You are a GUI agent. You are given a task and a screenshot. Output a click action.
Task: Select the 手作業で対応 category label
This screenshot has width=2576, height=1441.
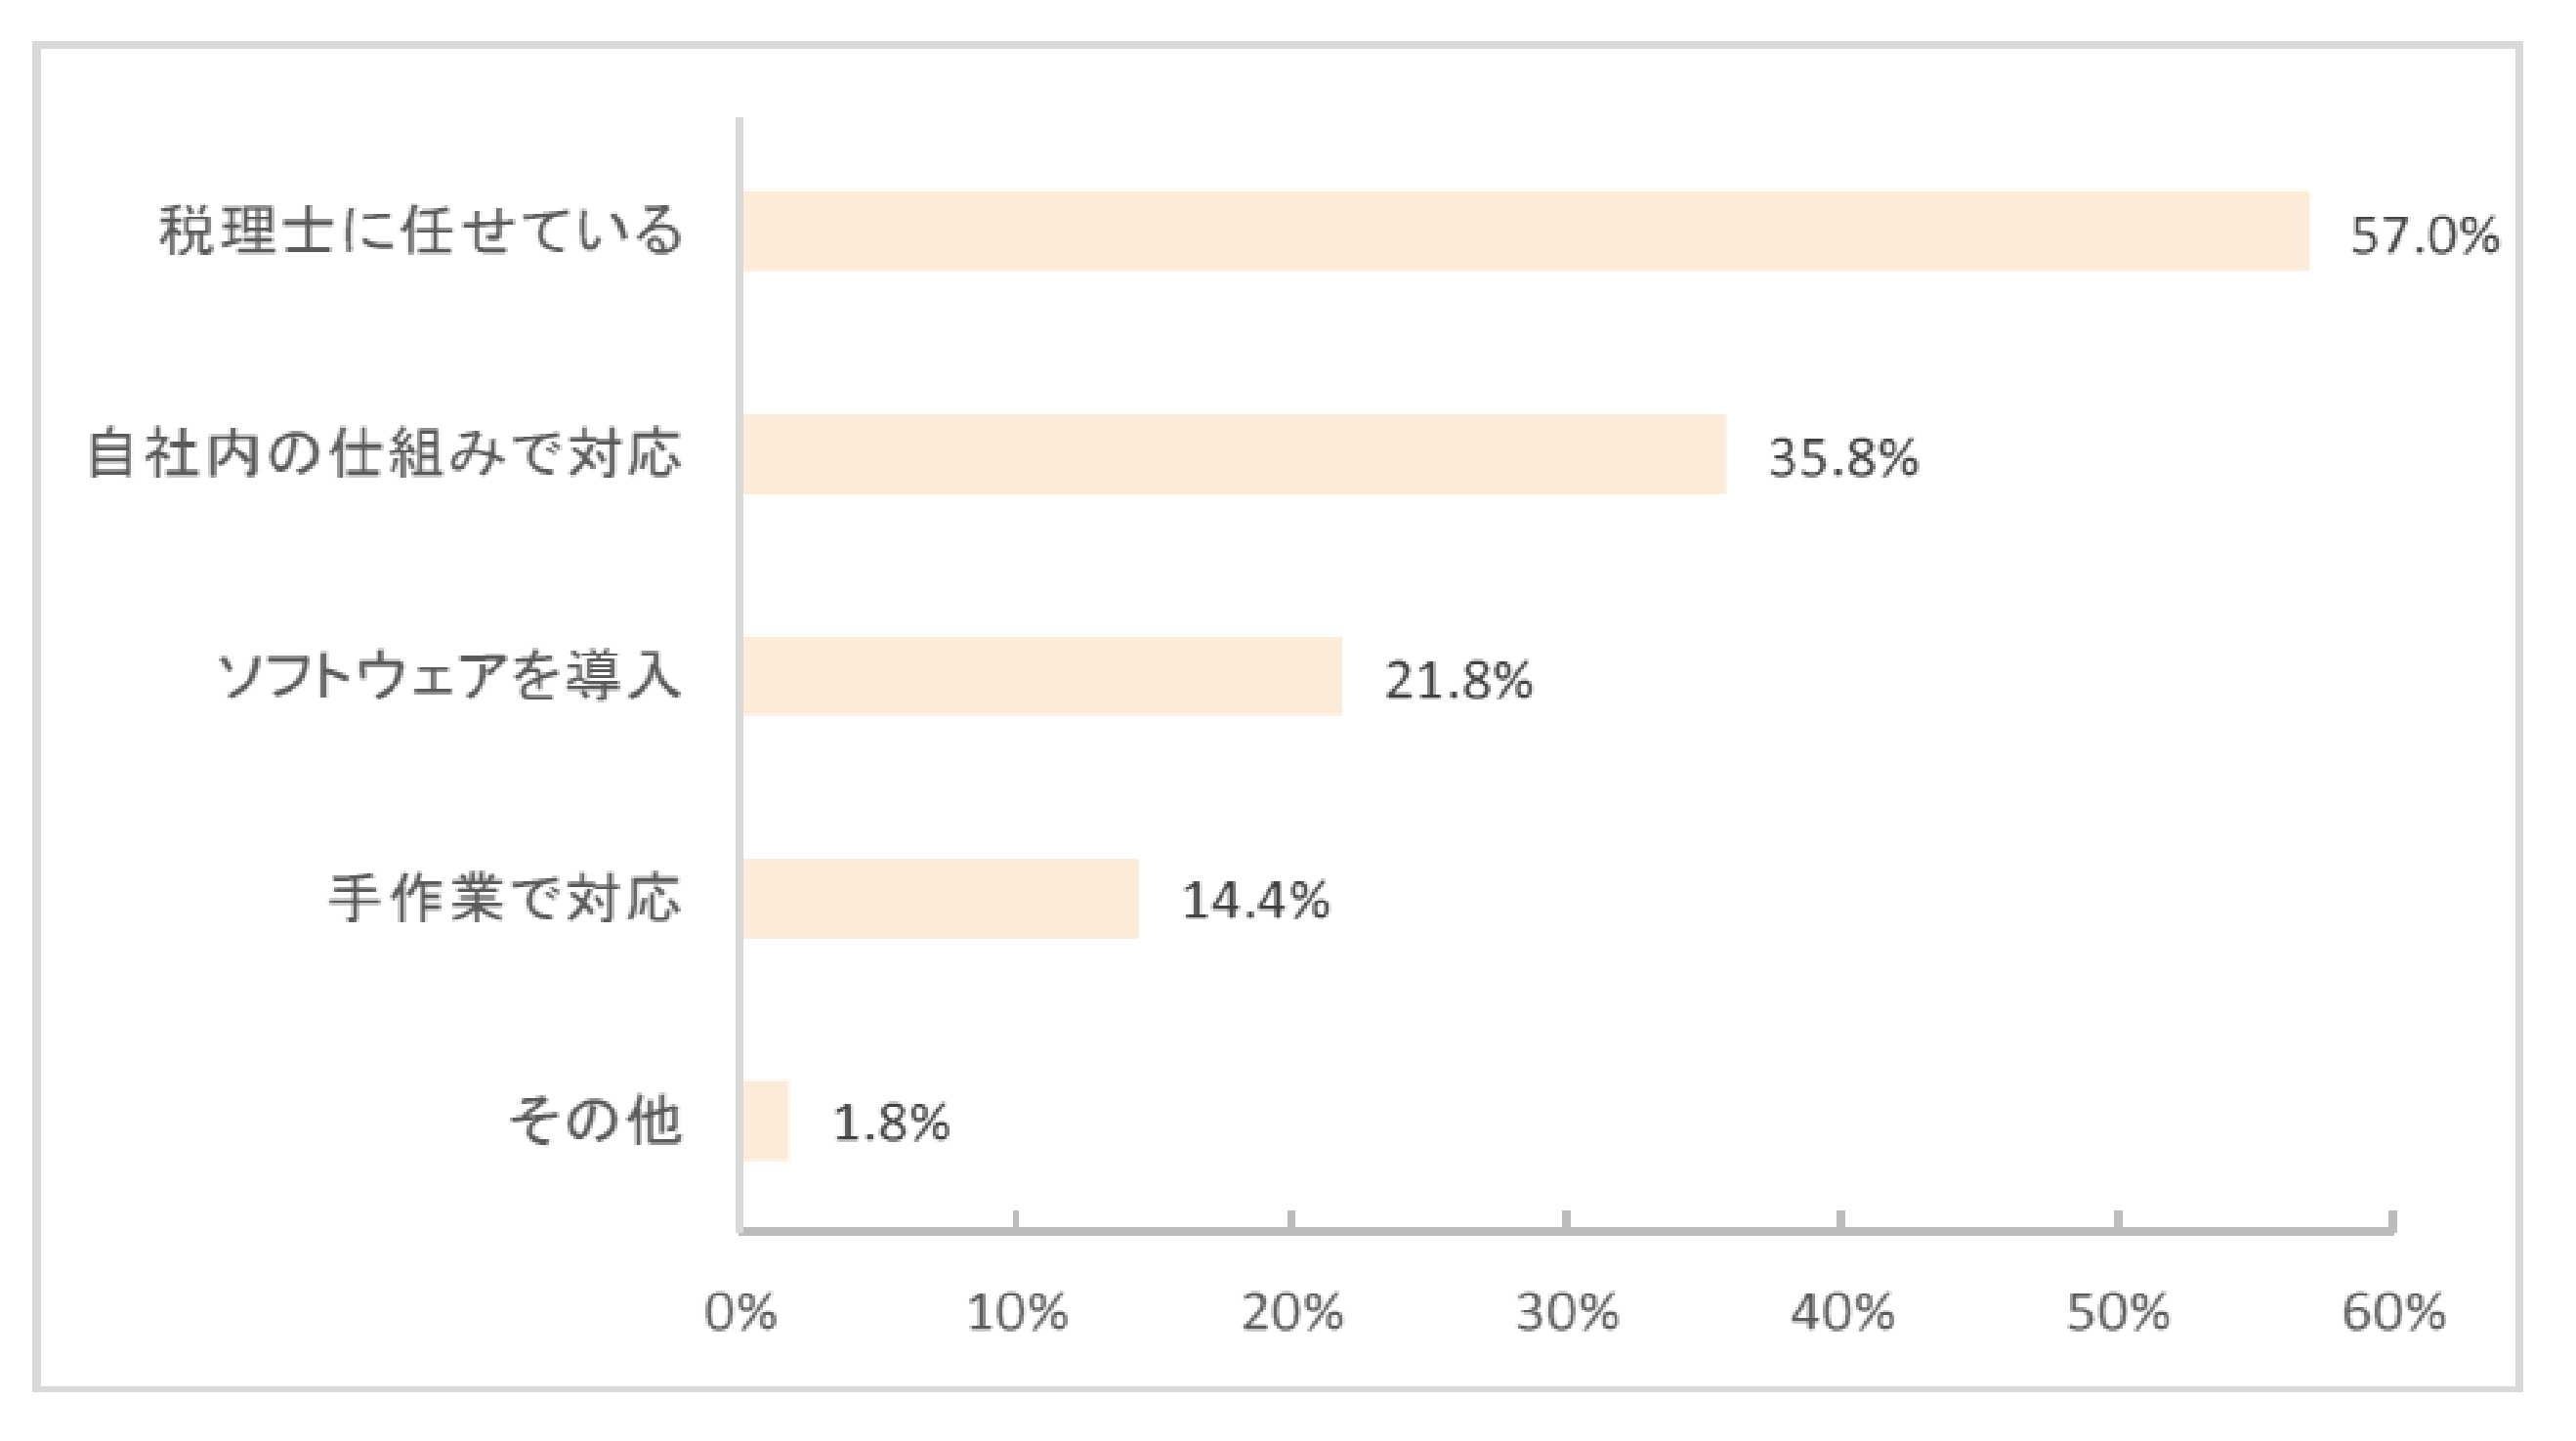[x=505, y=898]
